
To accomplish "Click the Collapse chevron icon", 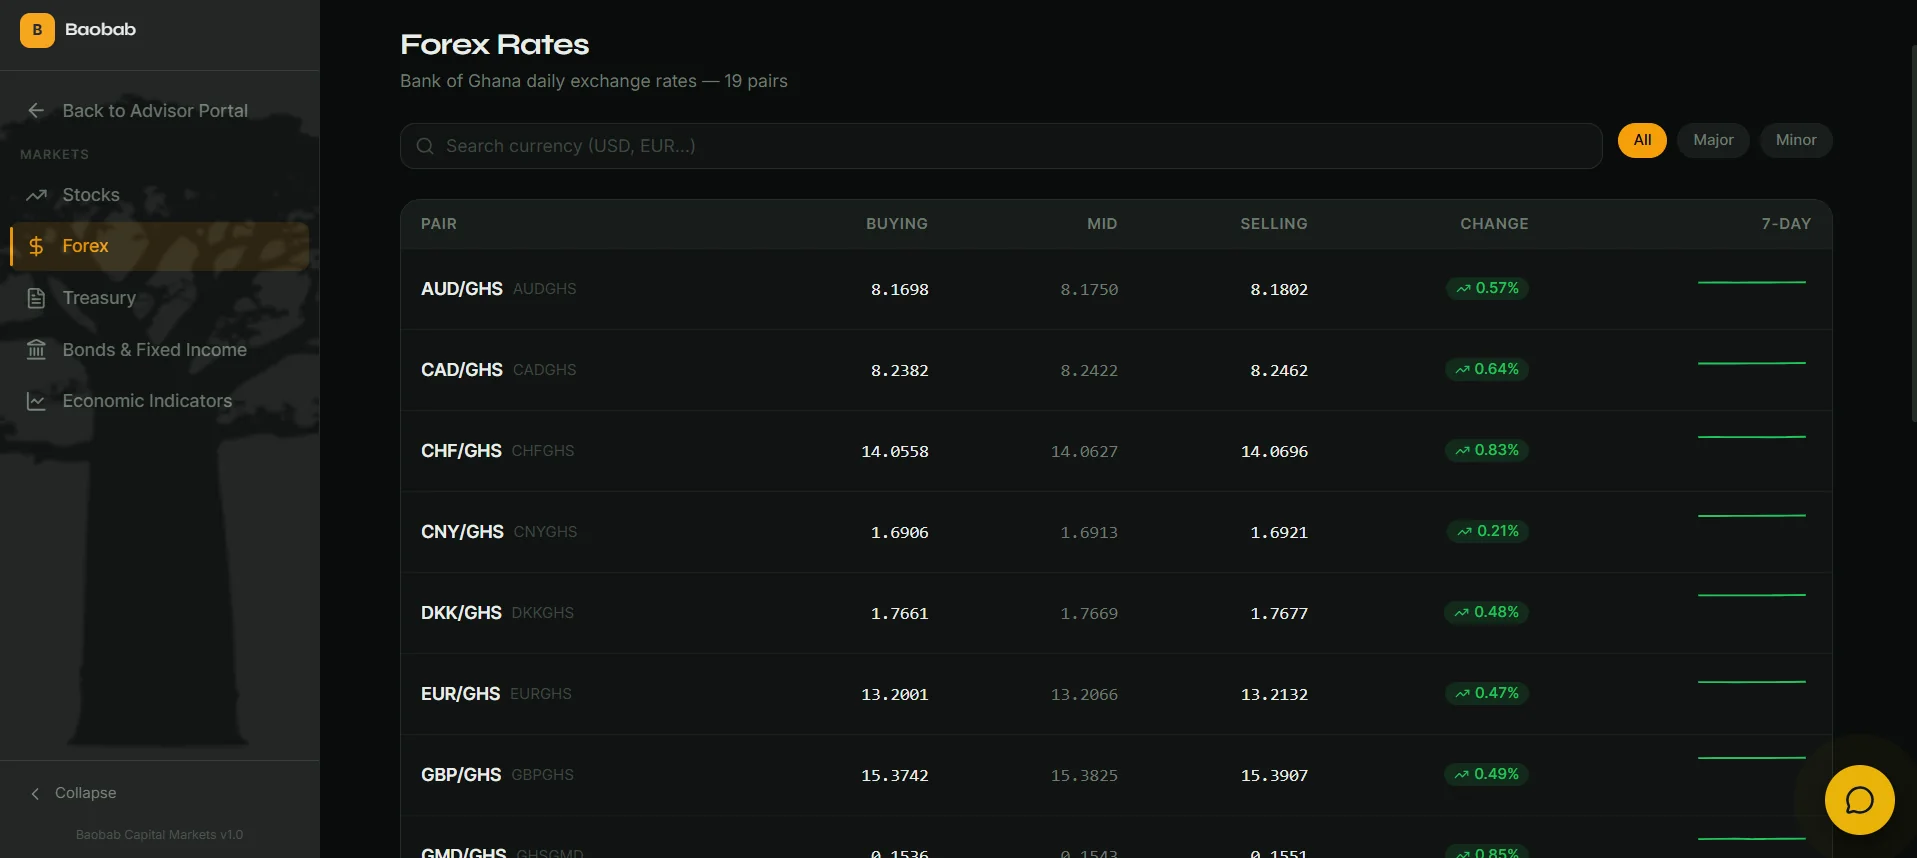I will tap(35, 793).
